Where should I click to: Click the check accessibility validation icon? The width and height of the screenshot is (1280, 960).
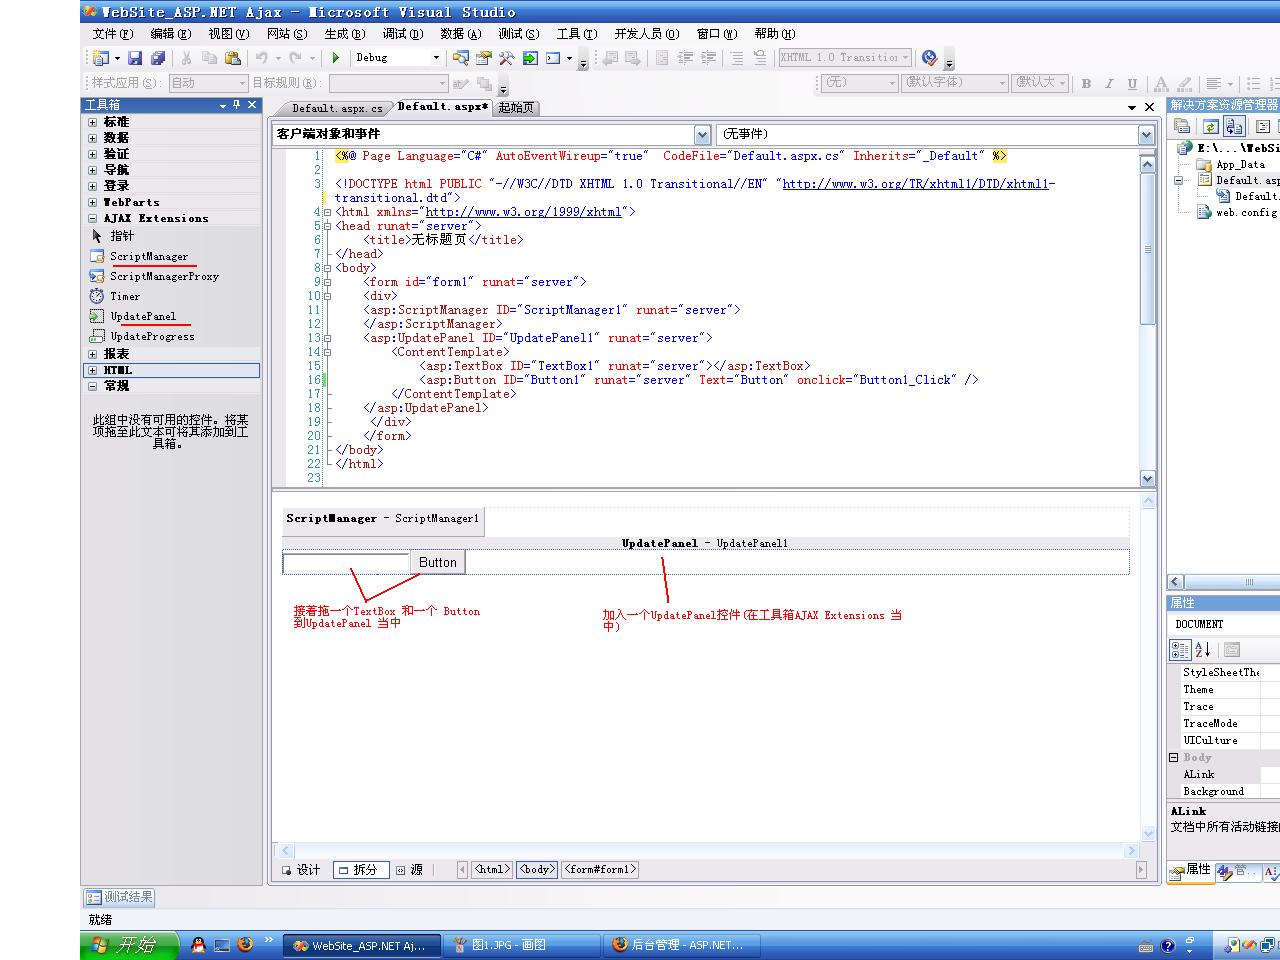(930, 58)
